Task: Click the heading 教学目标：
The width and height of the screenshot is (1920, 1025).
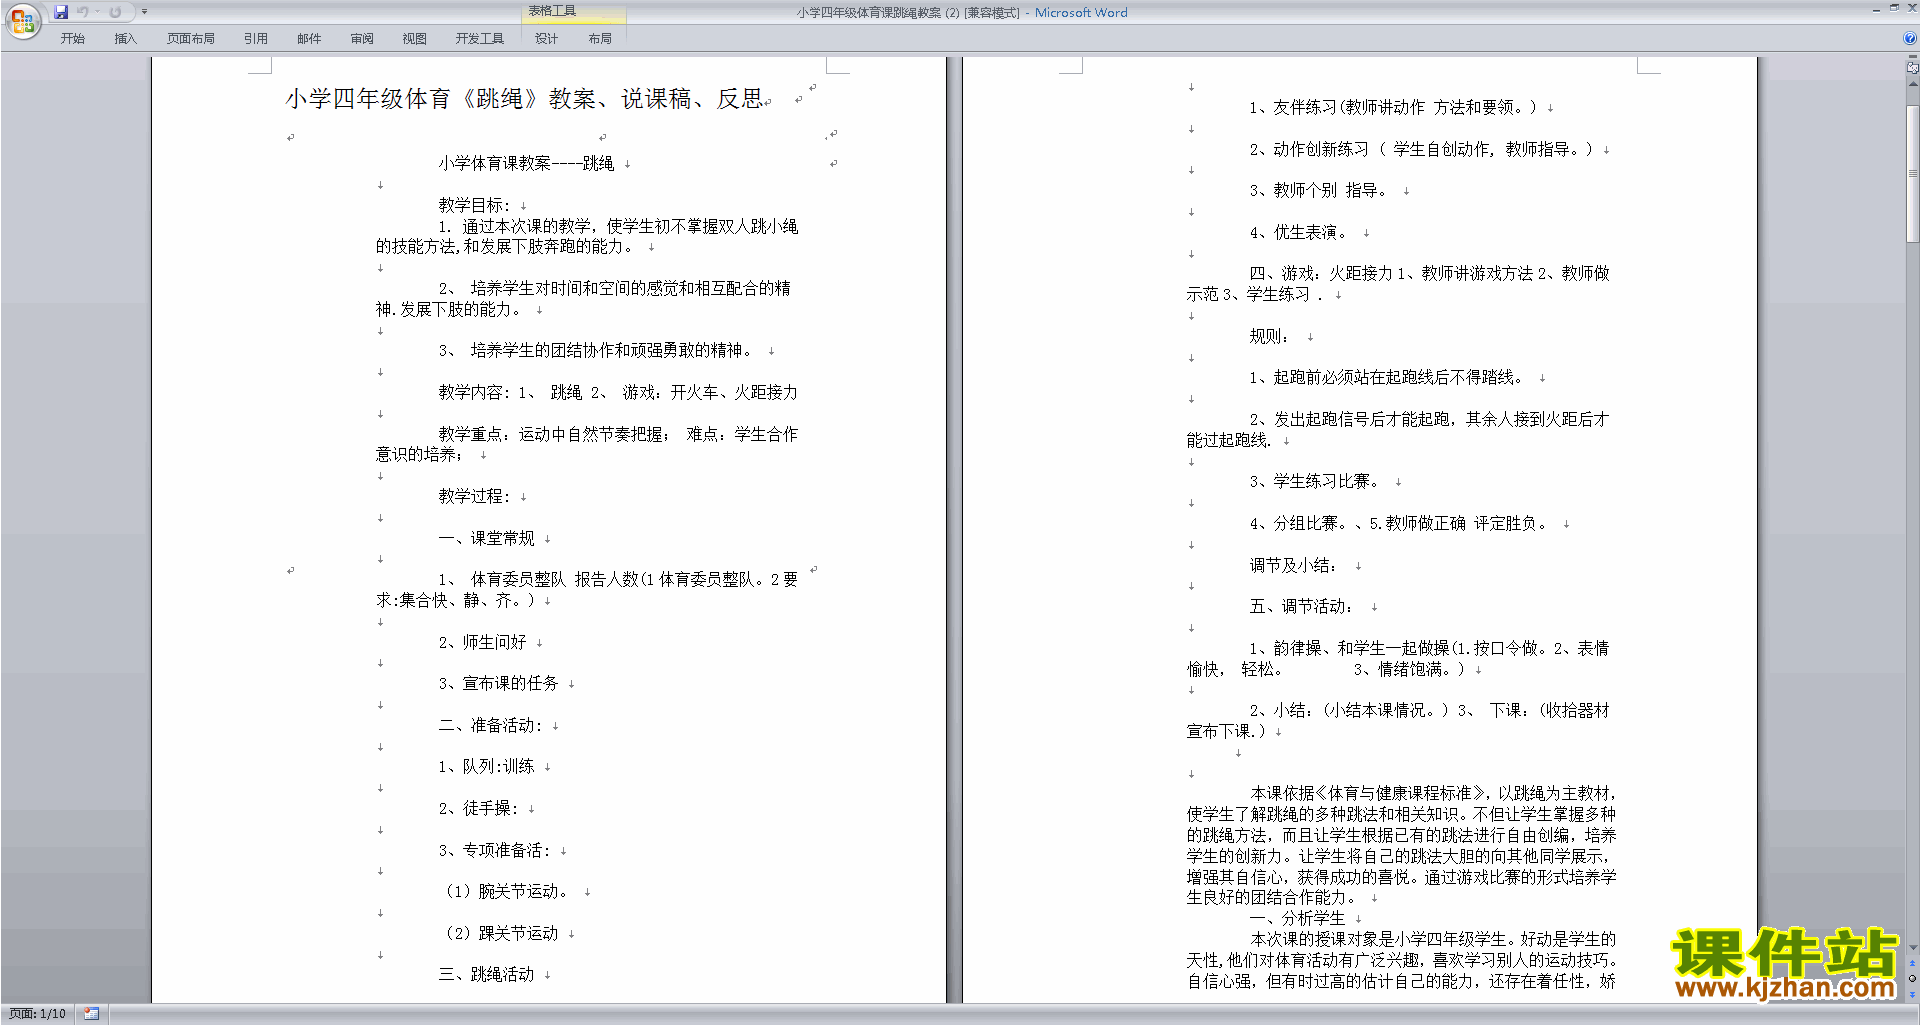Action: coord(474,205)
